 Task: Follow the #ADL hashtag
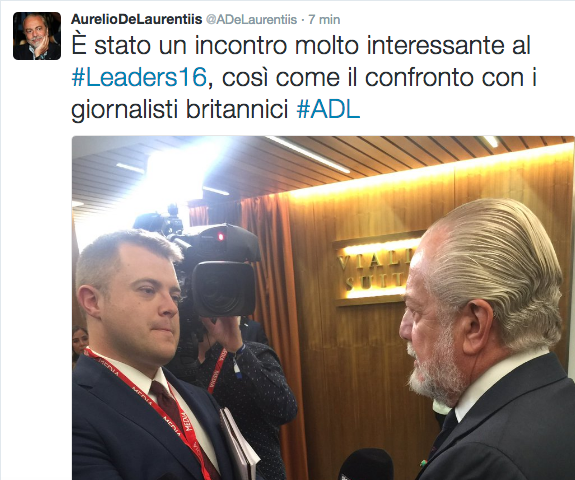(328, 109)
